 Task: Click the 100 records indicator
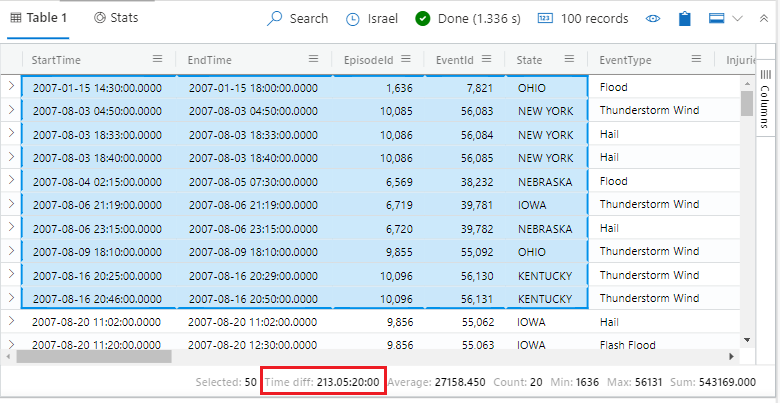coord(583,19)
